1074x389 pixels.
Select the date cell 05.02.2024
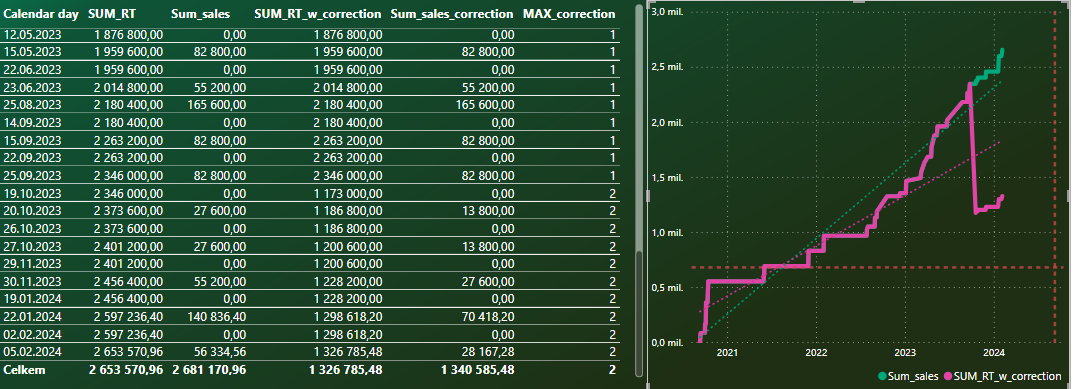pyautogui.click(x=33, y=352)
